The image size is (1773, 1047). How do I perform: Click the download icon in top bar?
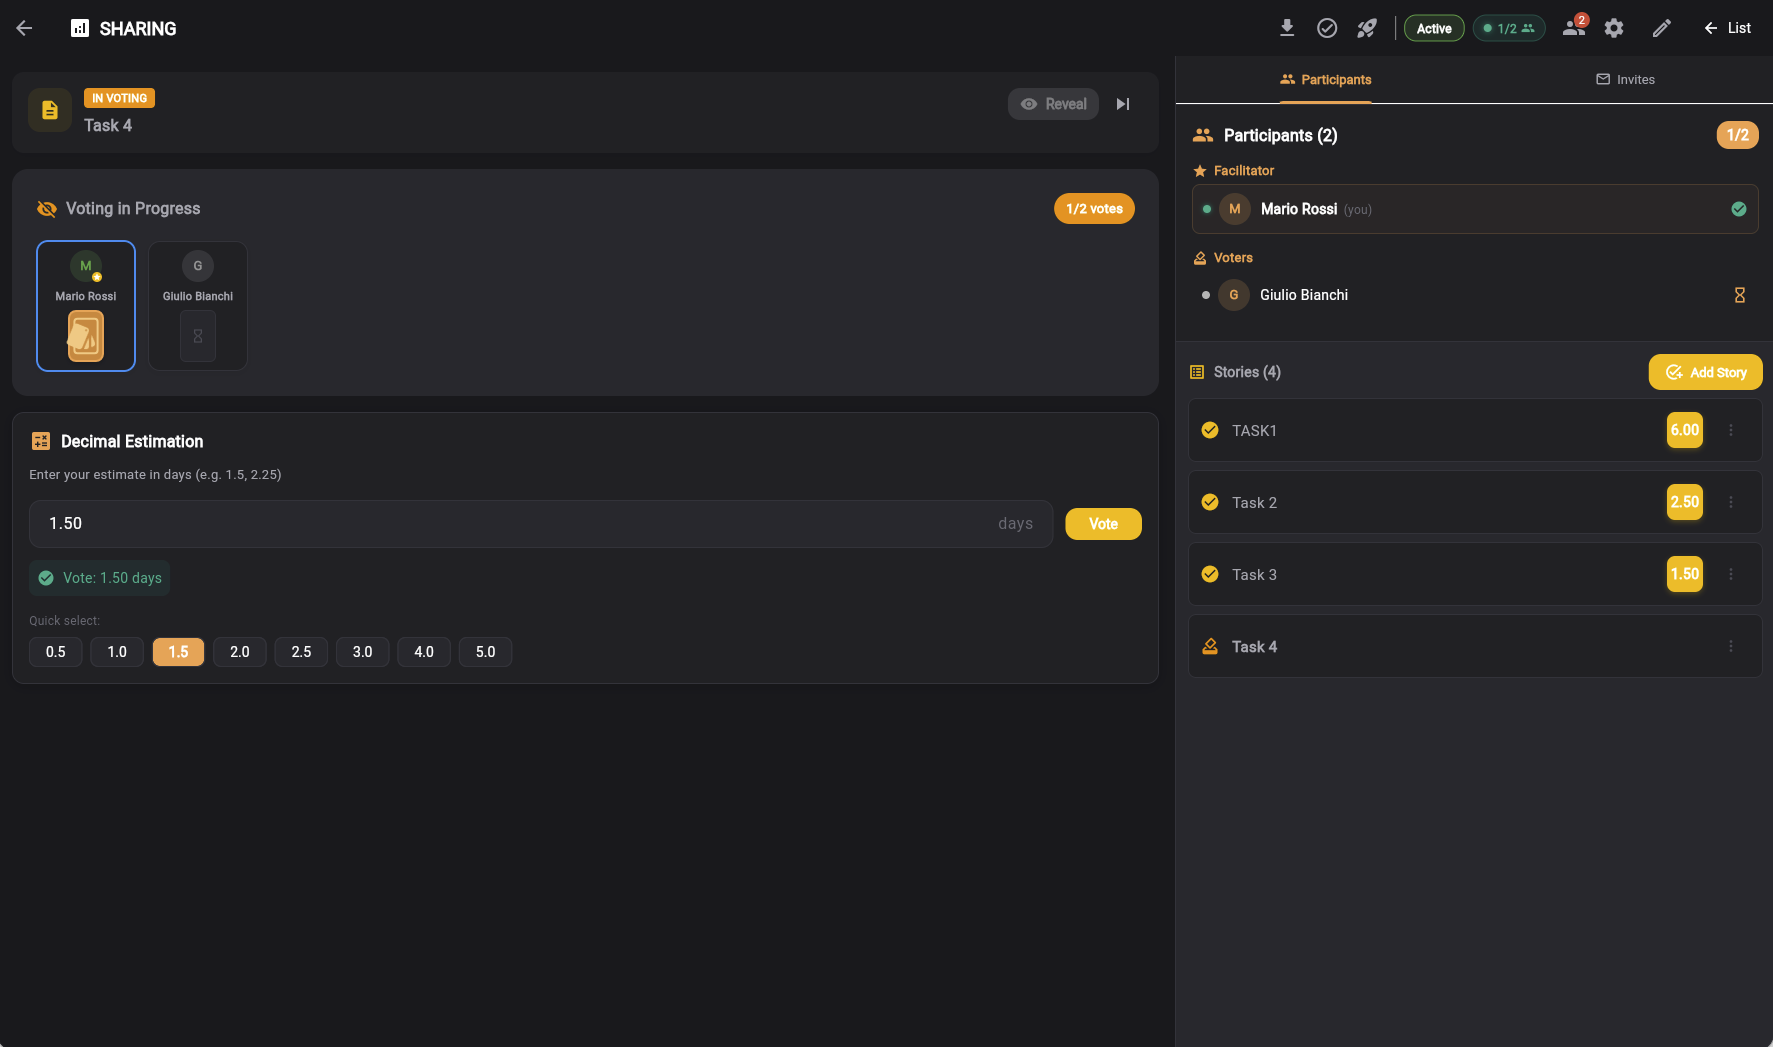1287,28
